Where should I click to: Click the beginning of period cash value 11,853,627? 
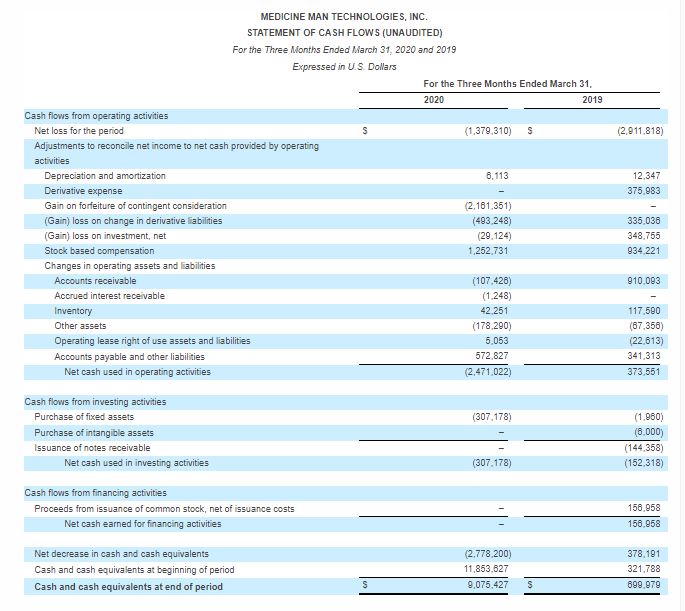(x=489, y=570)
